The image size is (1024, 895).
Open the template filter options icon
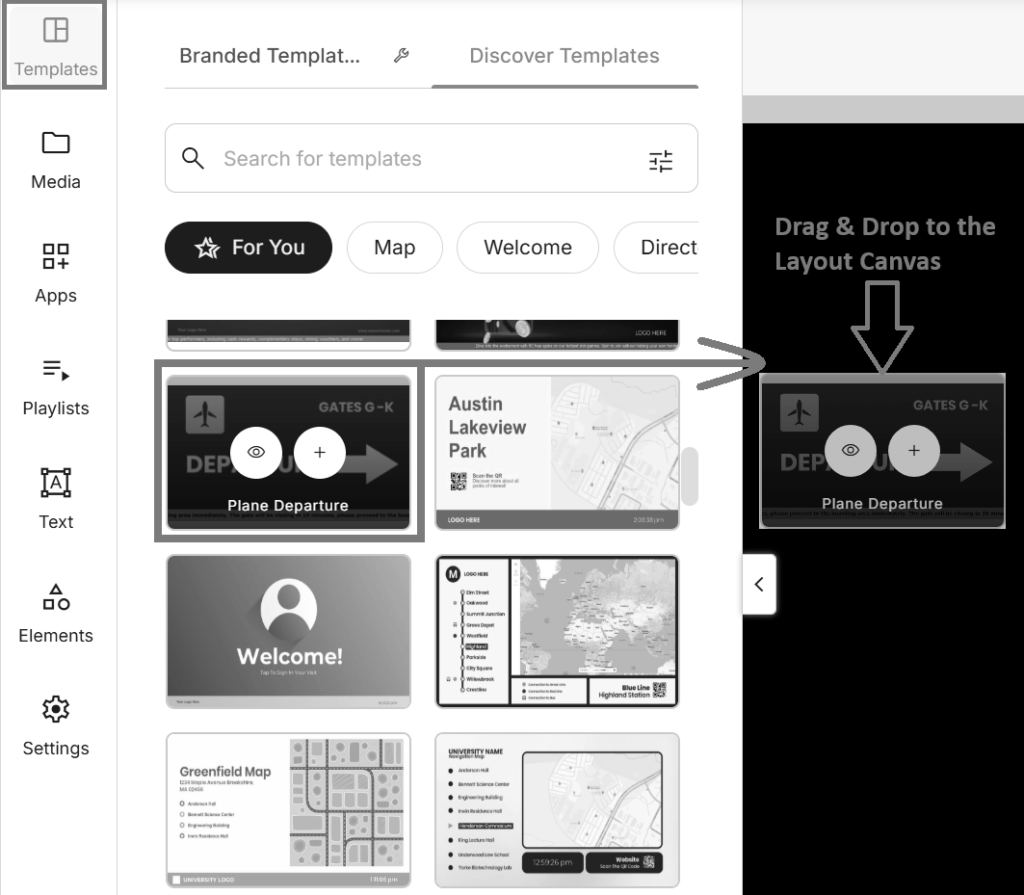(x=661, y=160)
